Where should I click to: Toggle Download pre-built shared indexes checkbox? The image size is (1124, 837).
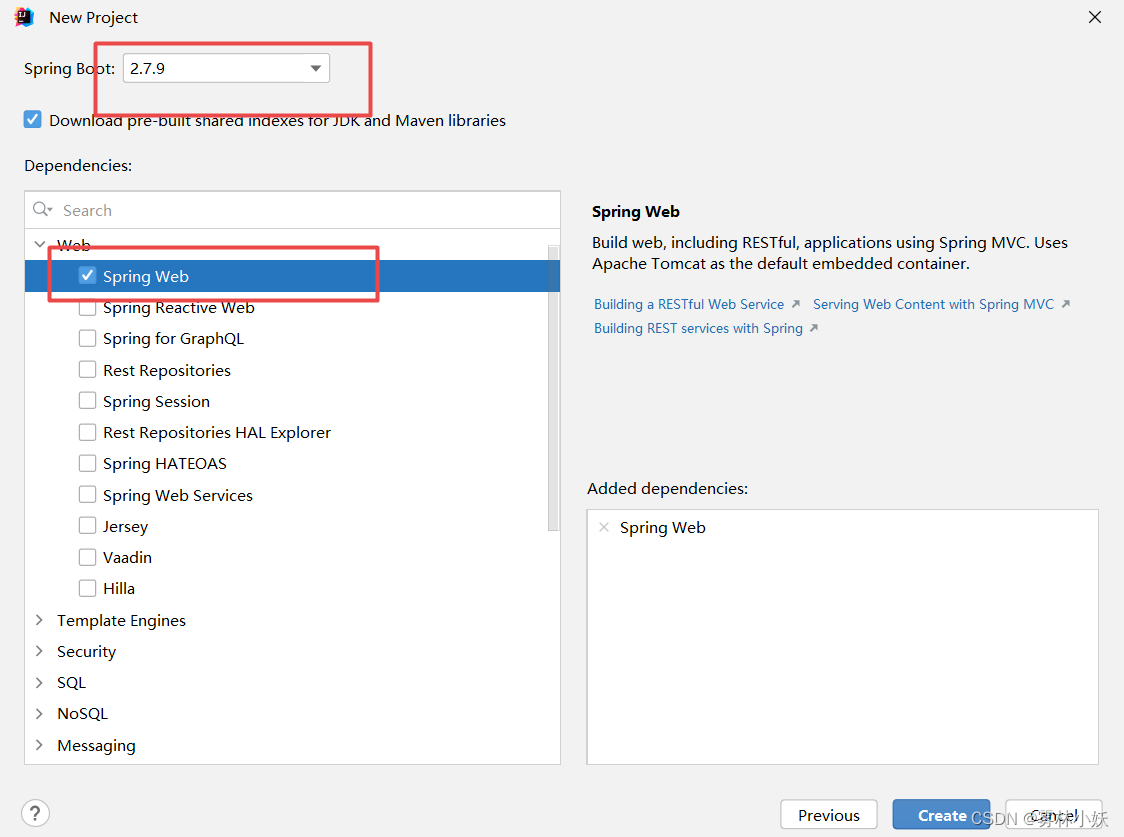(32, 119)
